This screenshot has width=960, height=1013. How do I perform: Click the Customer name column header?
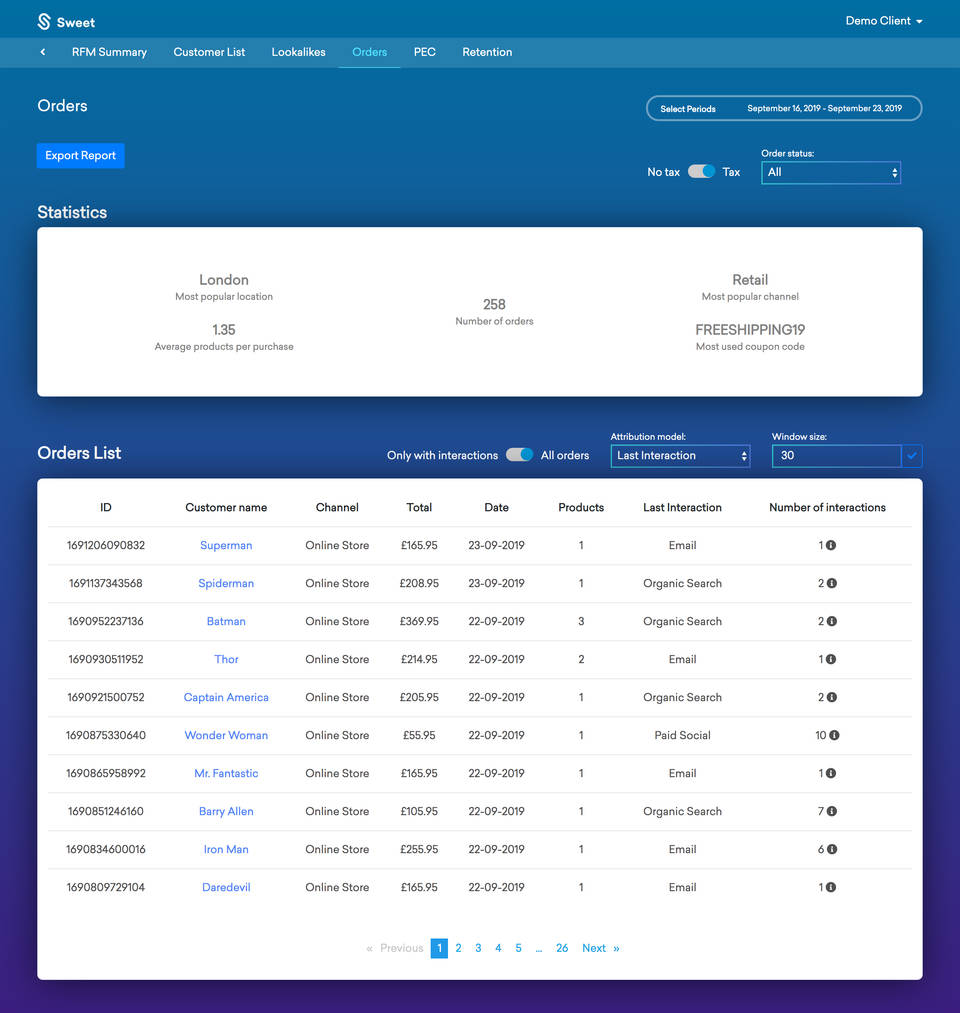tap(226, 508)
